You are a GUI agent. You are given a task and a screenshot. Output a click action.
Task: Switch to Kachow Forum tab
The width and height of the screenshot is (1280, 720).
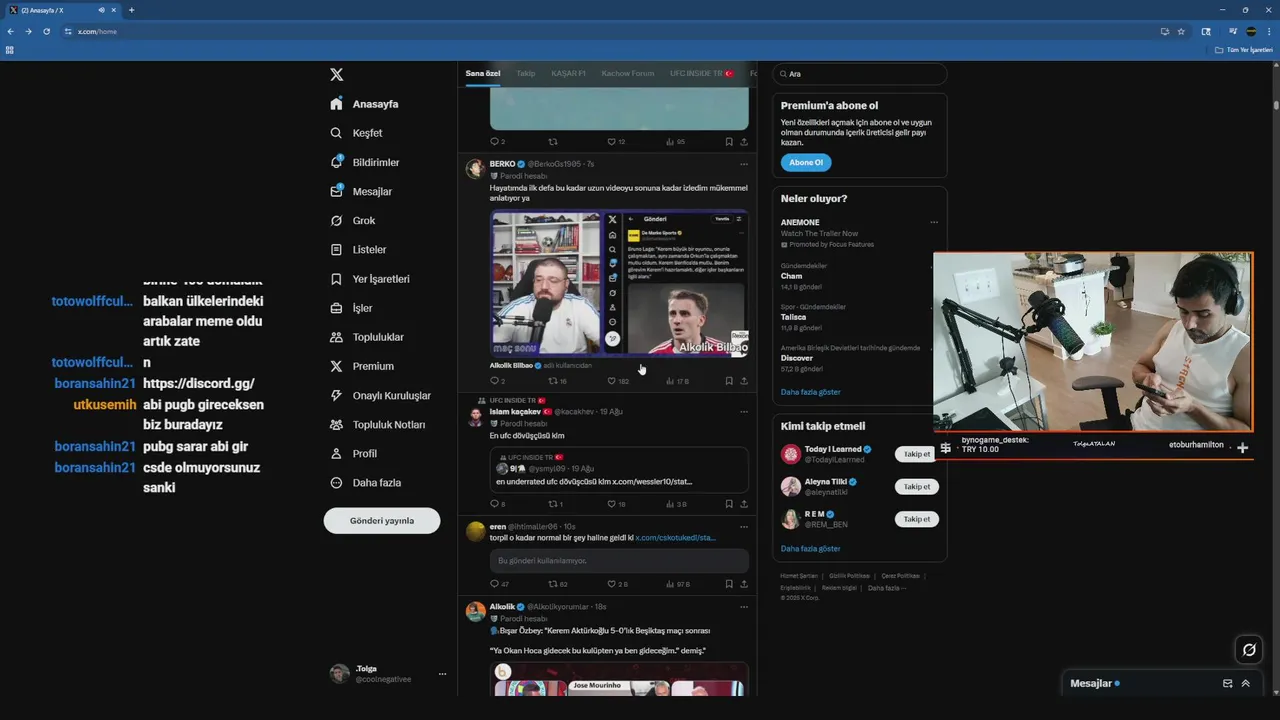(628, 73)
